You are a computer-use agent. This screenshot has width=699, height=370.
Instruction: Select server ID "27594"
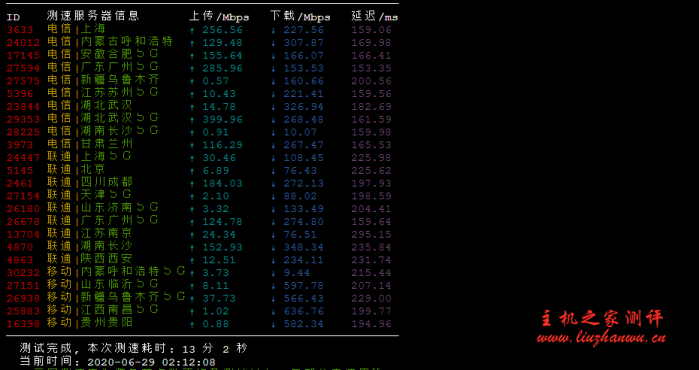point(23,68)
